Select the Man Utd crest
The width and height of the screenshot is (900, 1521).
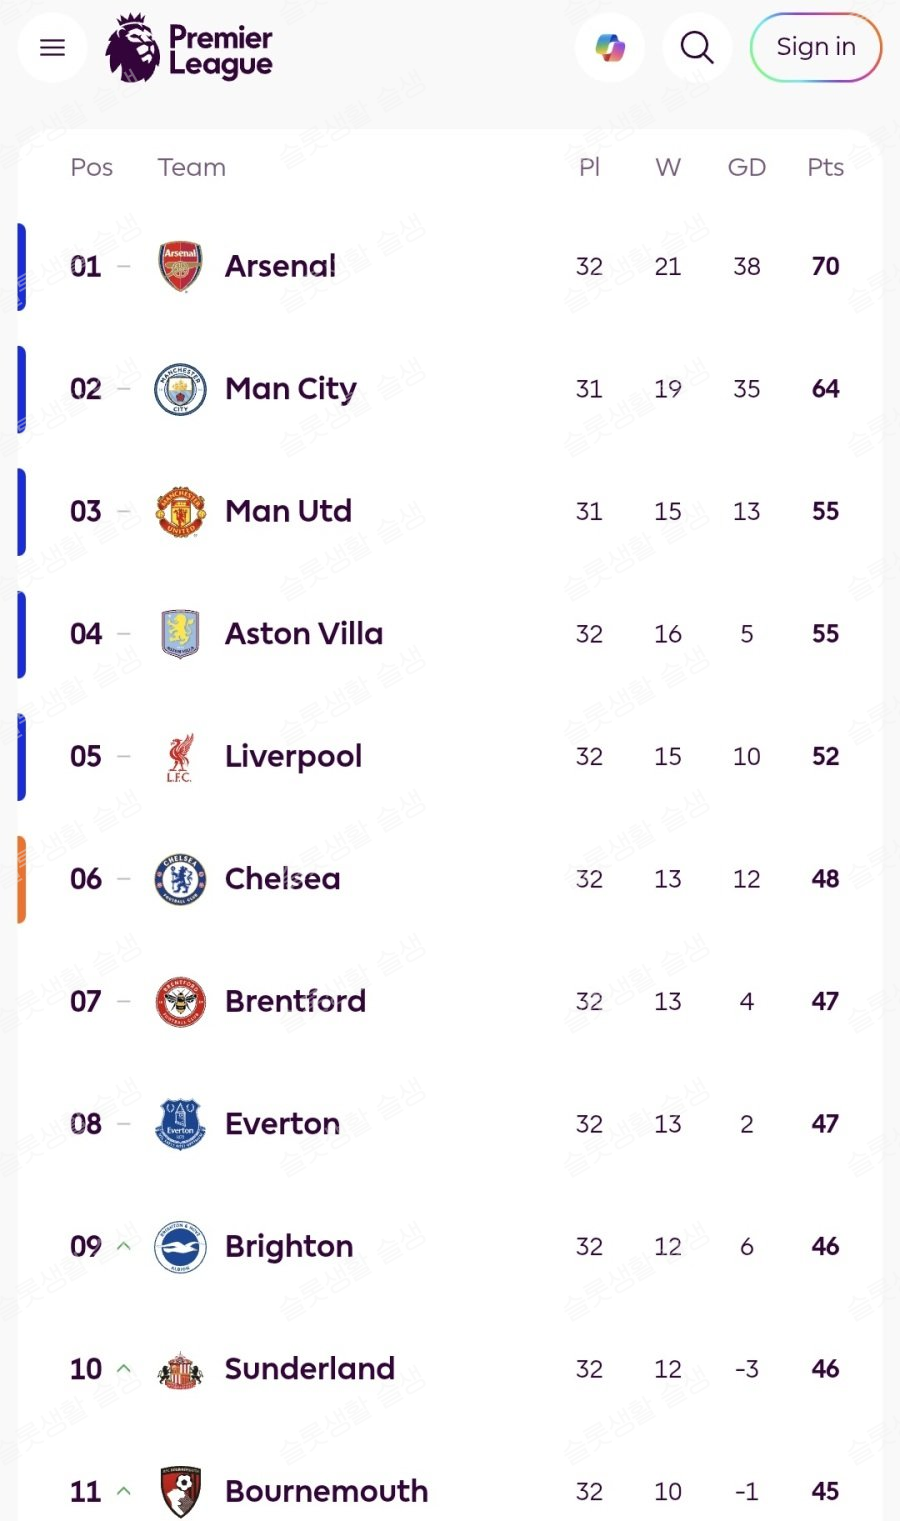[180, 512]
